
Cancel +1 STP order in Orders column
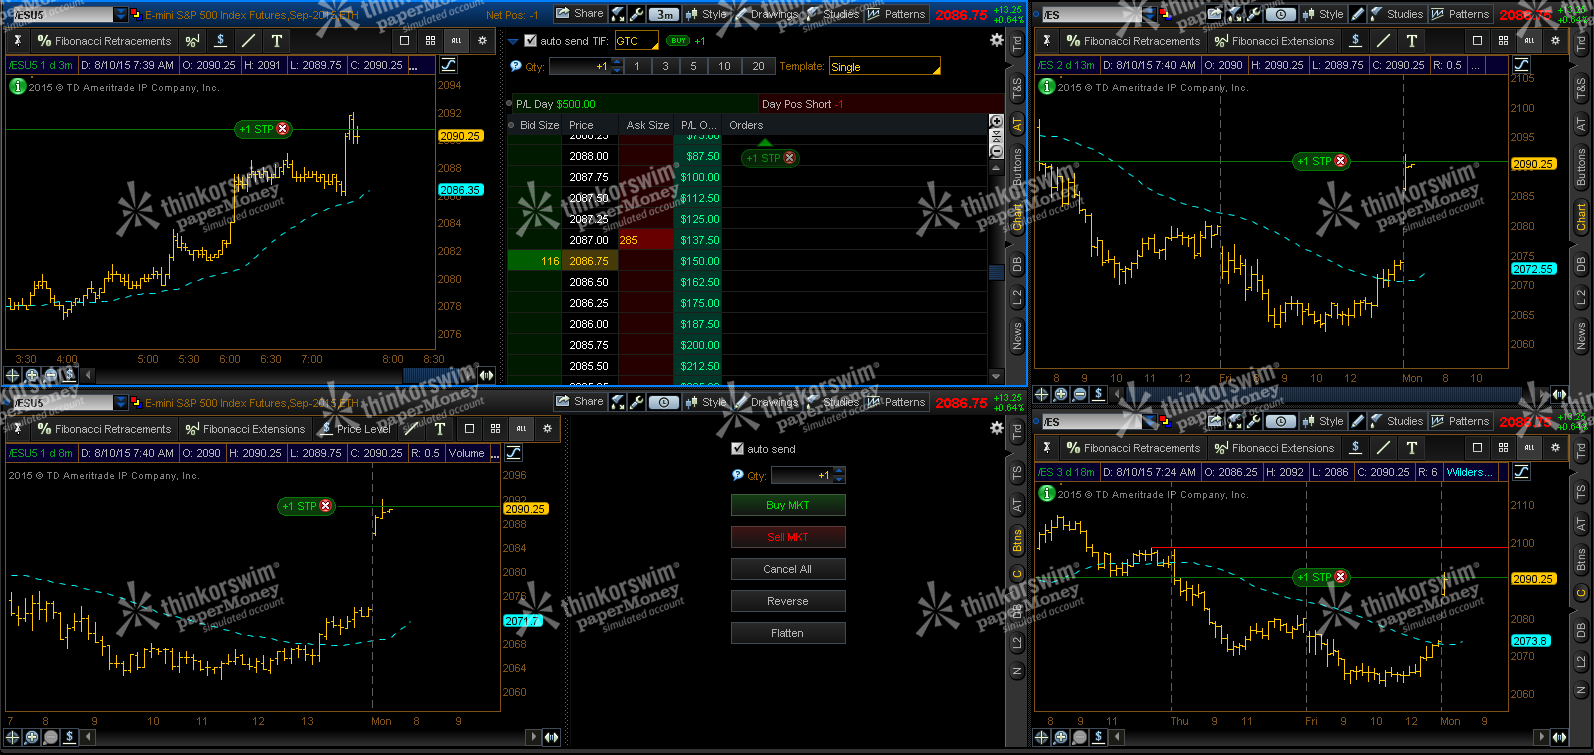(x=790, y=158)
